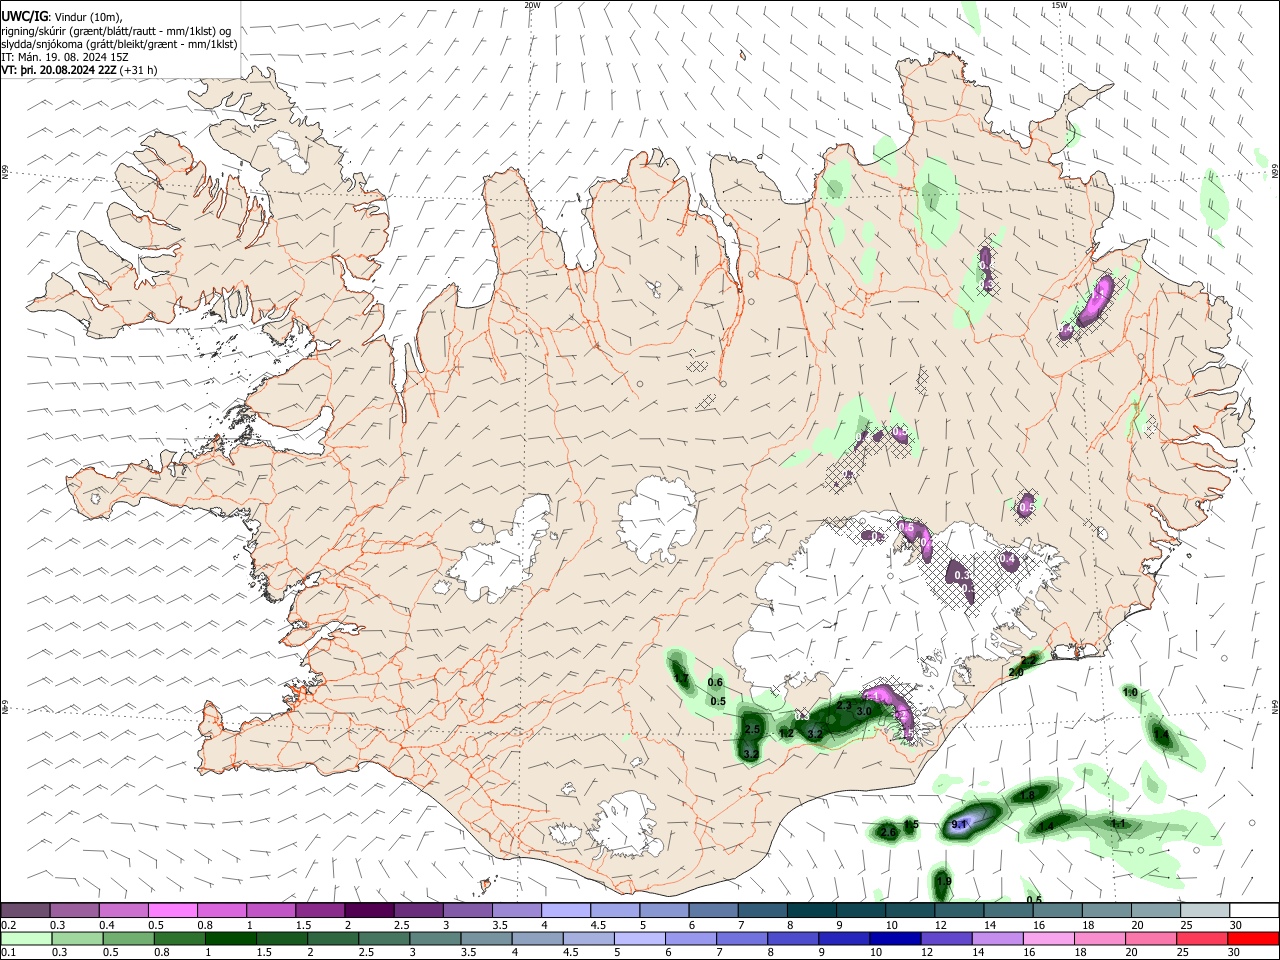Screen dimensions: 1280x960
Task: Click the red 30 swatch in the lower legend row
Action: click(x=1254, y=939)
